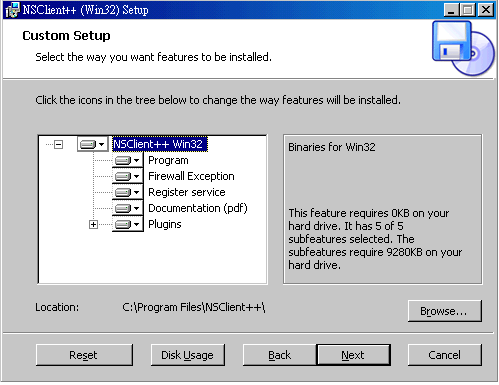Viewport: 499px width, 385px height.
Task: Cancel the NSClient++ setup
Action: click(444, 355)
